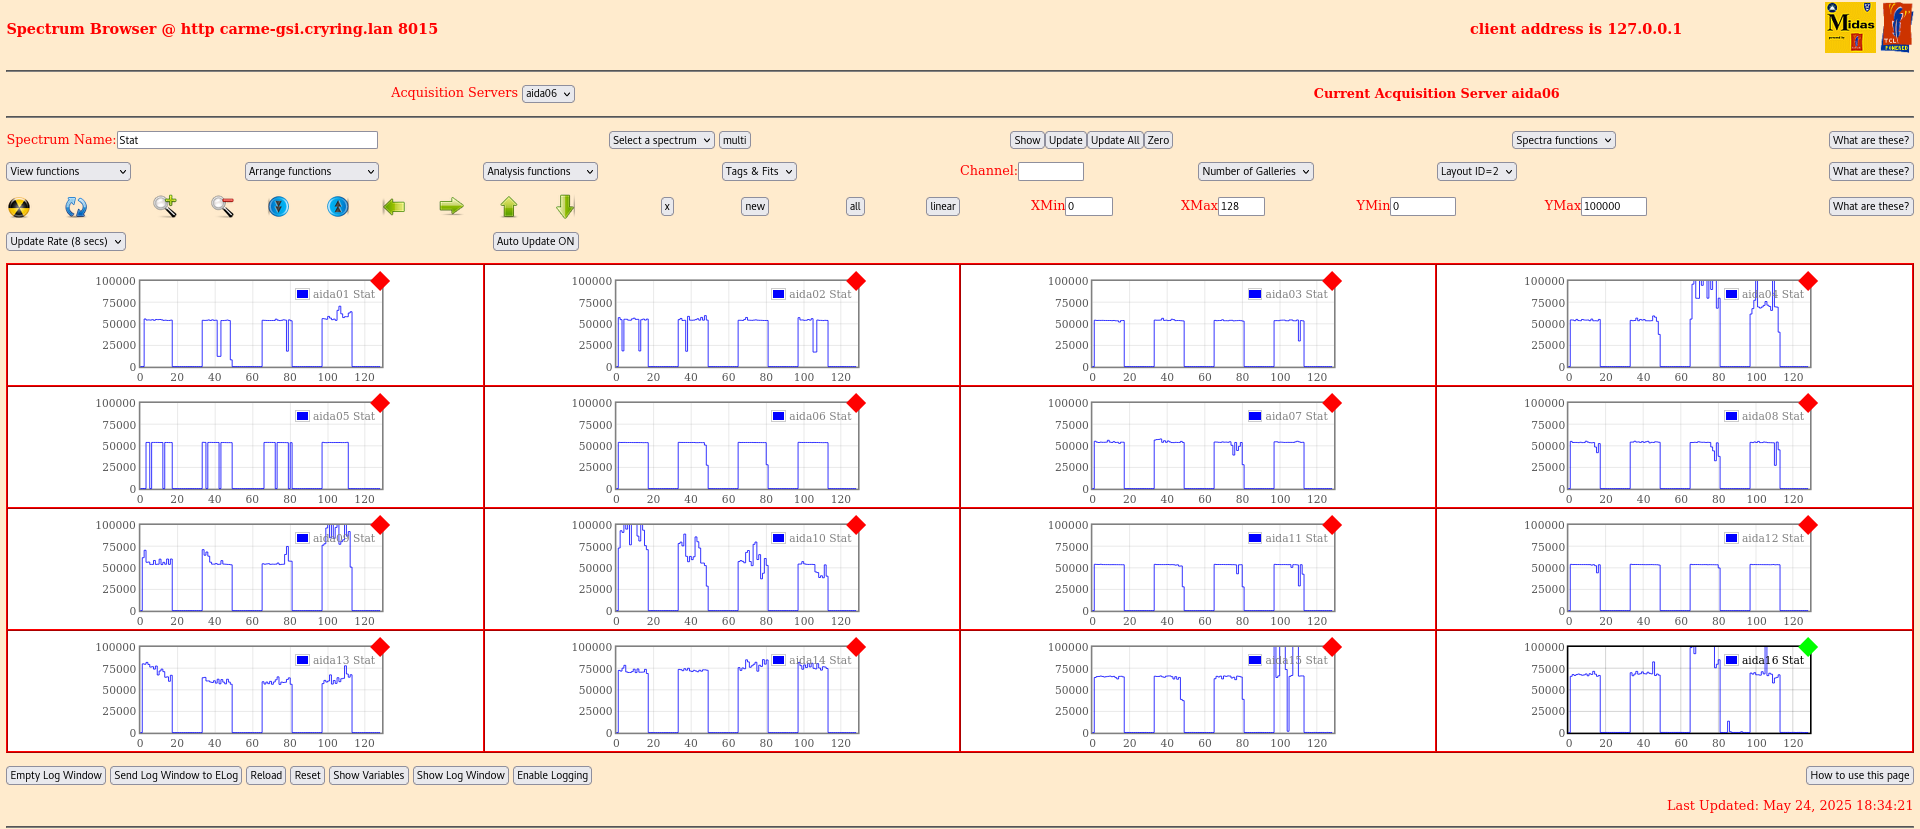
Task: Expand the Update Rate (8 secs) dropdown
Action: [x=66, y=241]
